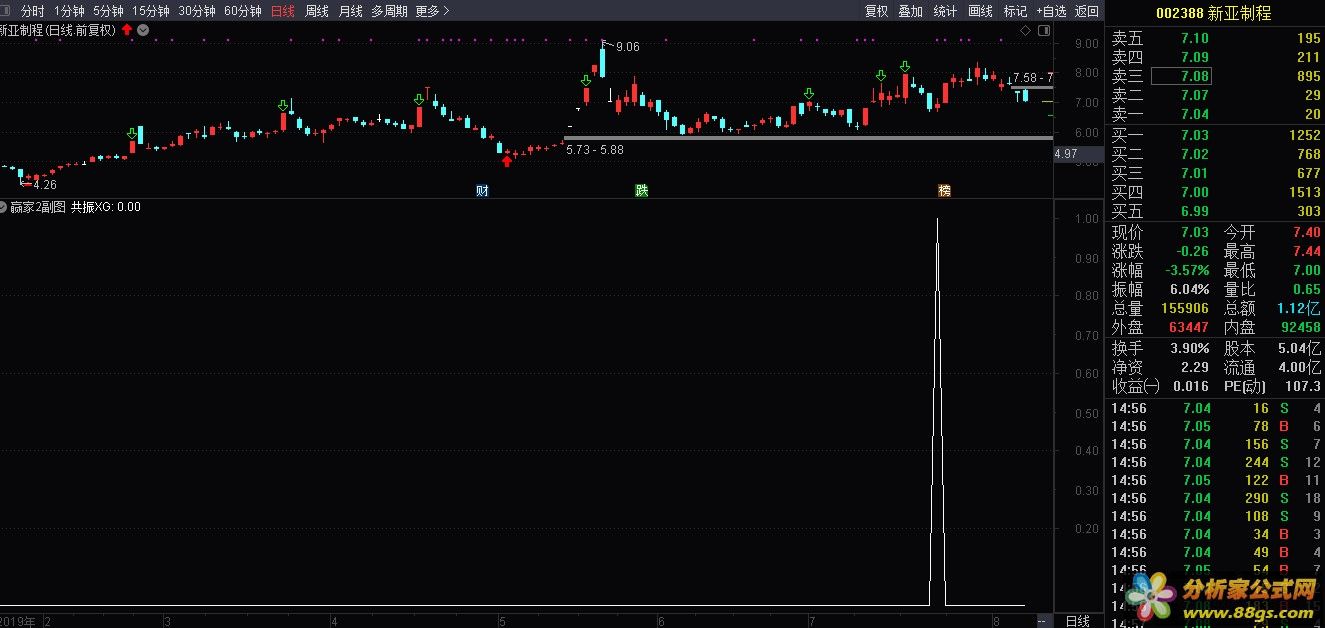Open the 多周期 multi-period view
1325x628 pixels.
point(389,11)
